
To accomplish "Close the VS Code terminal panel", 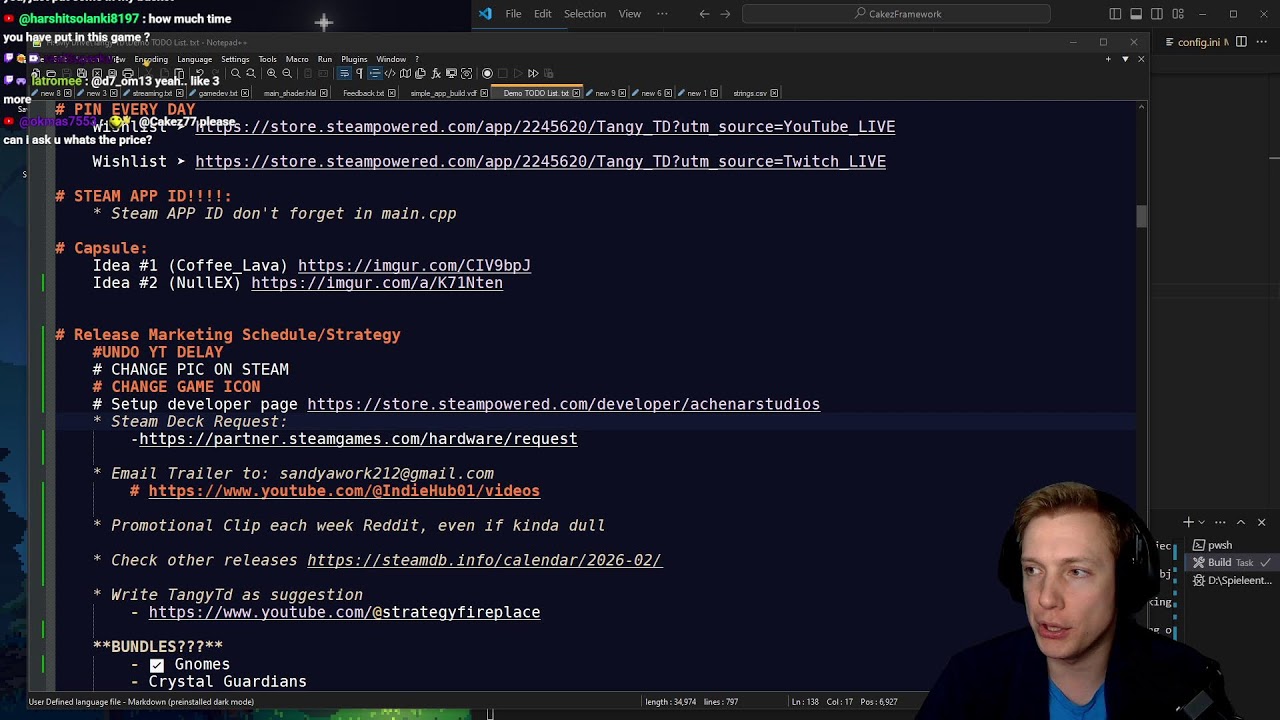I will pos(1261,522).
